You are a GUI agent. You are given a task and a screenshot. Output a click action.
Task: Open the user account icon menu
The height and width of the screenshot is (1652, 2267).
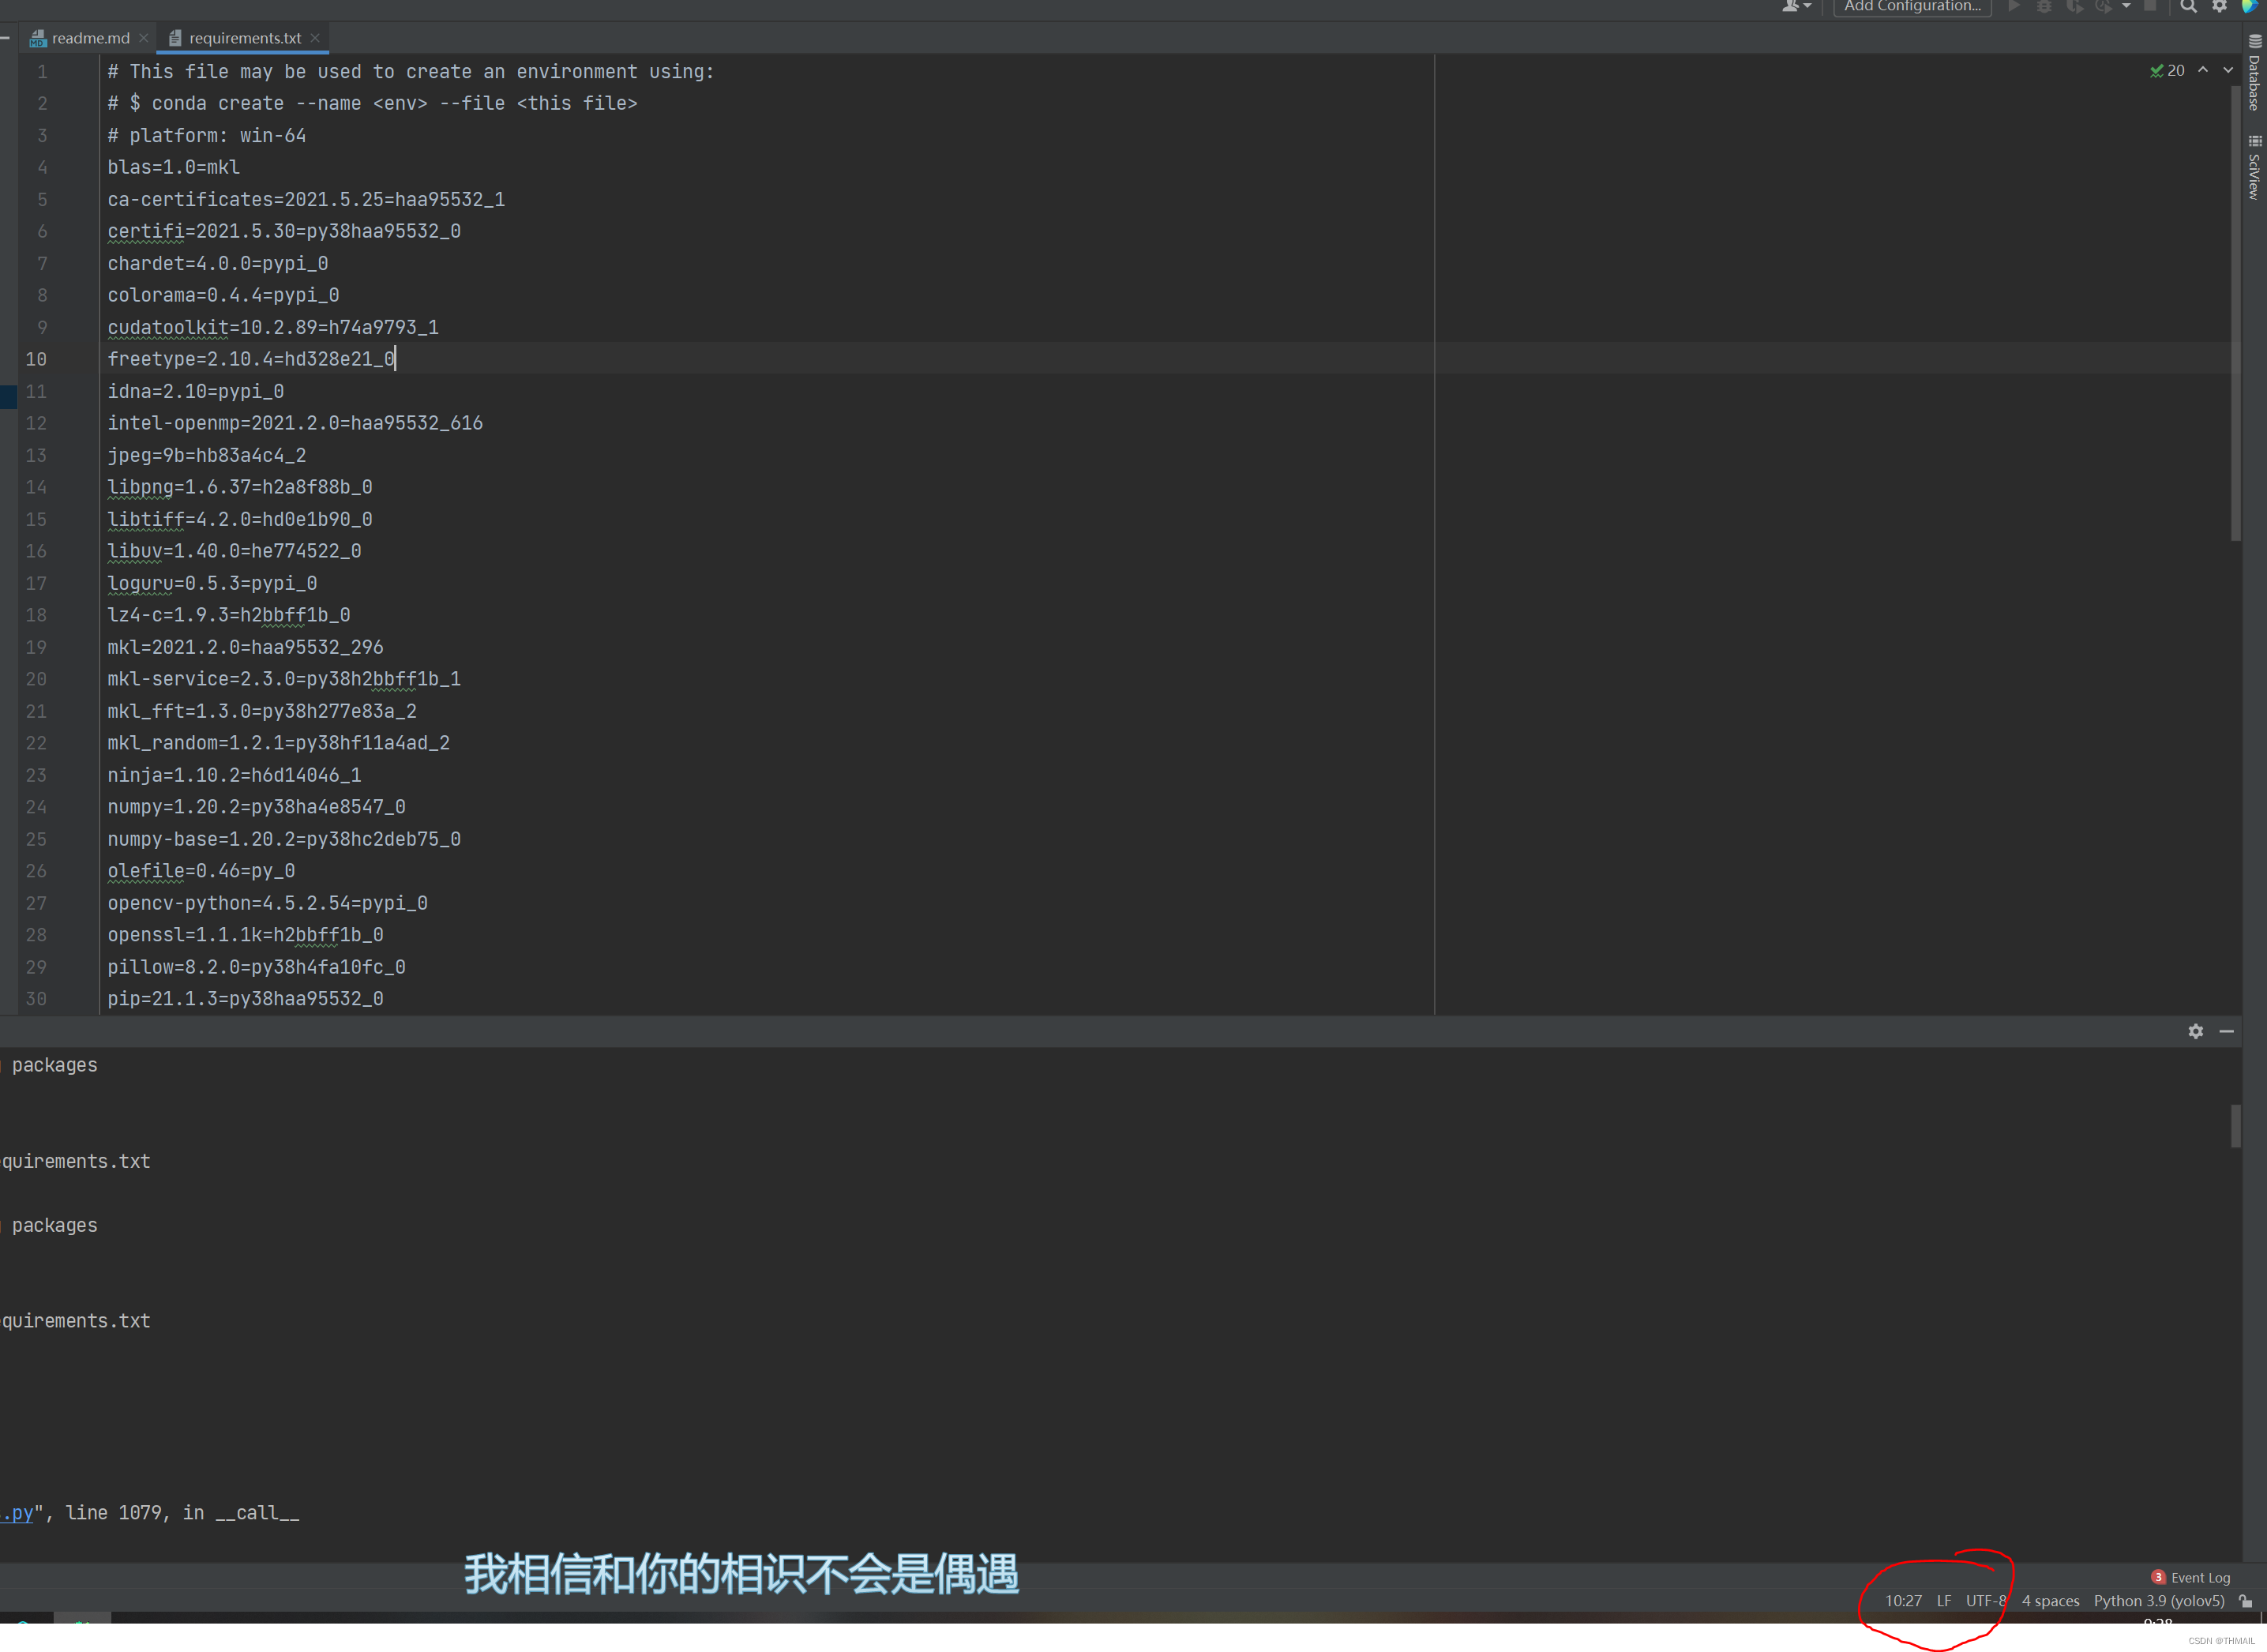tap(1796, 6)
